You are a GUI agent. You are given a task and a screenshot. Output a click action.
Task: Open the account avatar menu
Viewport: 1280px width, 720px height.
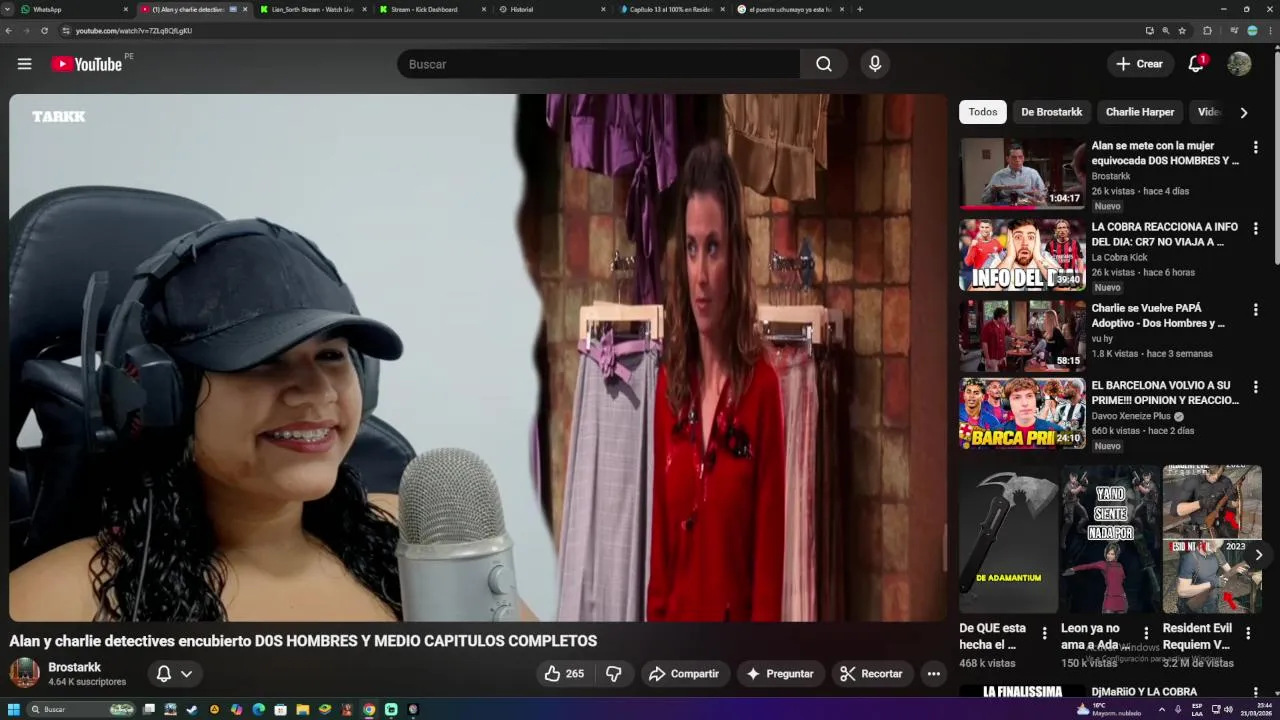1239,64
